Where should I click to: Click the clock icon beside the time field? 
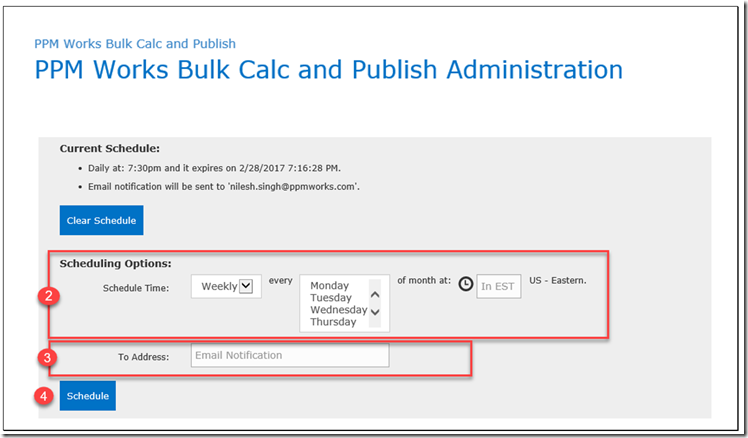point(466,284)
